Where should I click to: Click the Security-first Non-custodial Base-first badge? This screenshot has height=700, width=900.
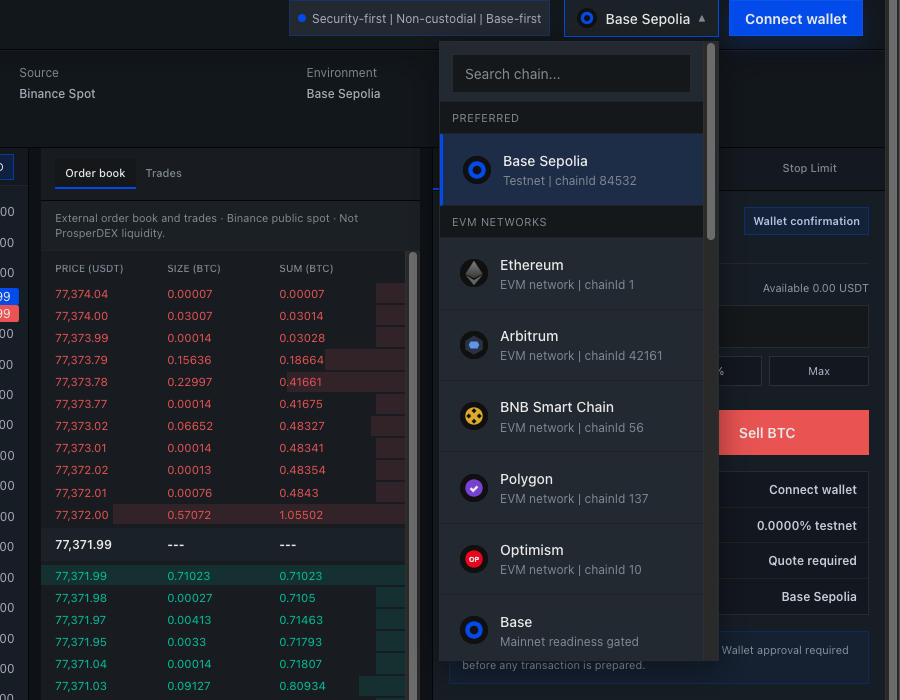point(420,18)
